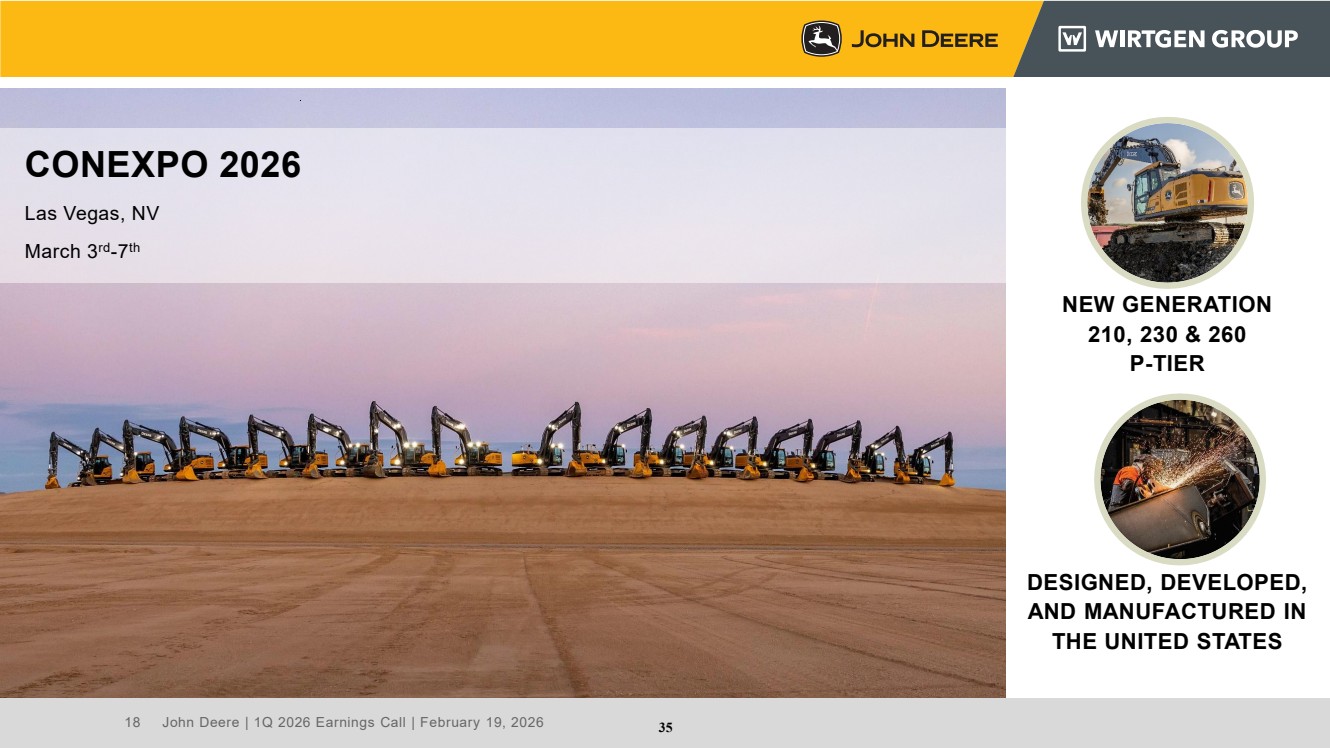The image size is (1330, 748).
Task: Select the DESIGNED, DEVELOPED, caption line
Action: pyautogui.click(x=1166, y=582)
